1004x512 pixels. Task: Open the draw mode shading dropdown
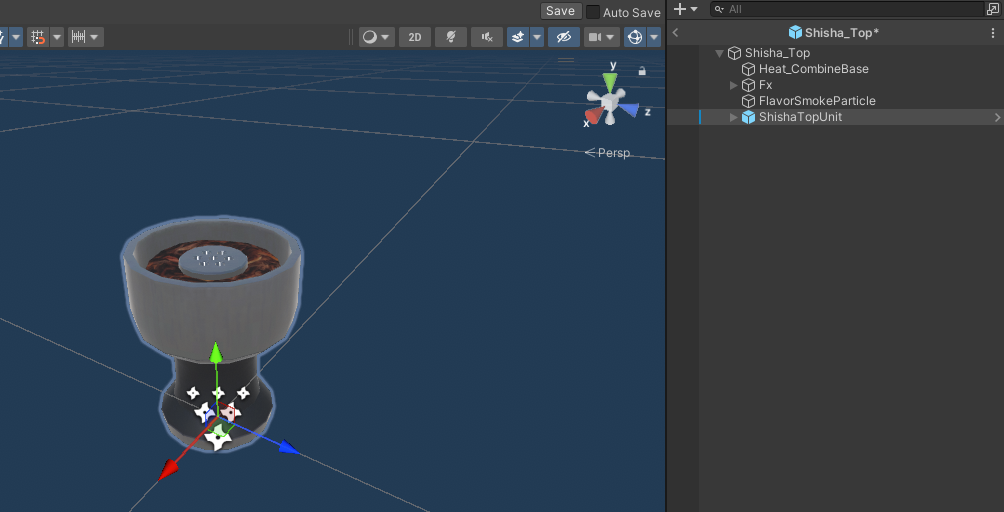point(376,37)
